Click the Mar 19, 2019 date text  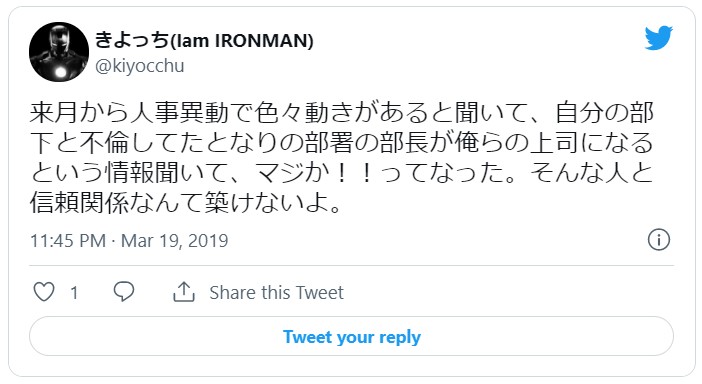point(175,241)
